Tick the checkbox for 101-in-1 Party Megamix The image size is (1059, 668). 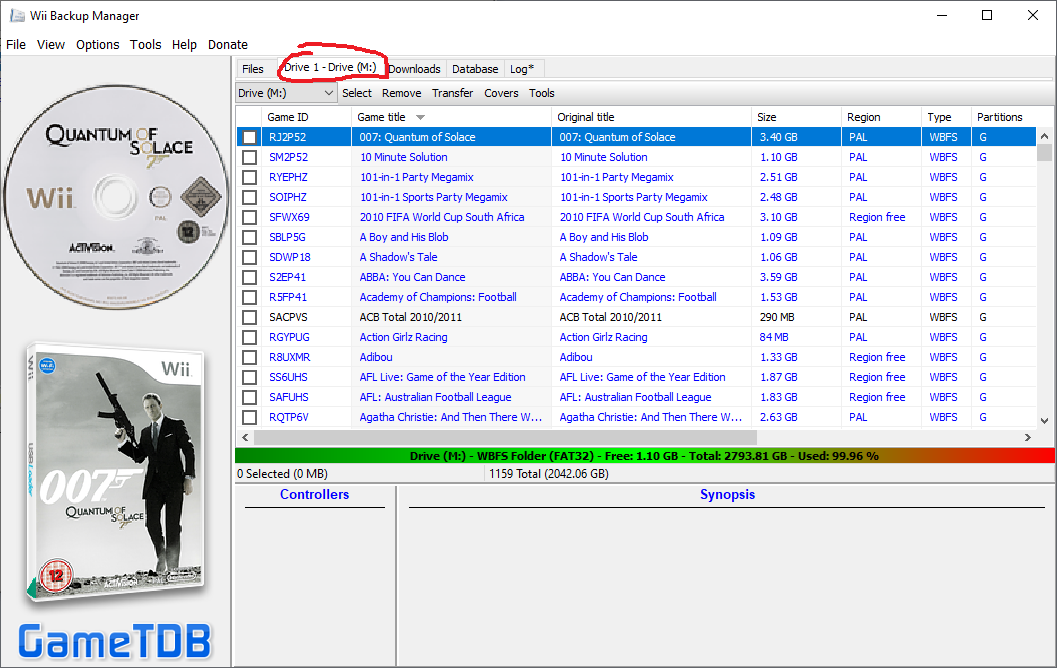[x=249, y=177]
